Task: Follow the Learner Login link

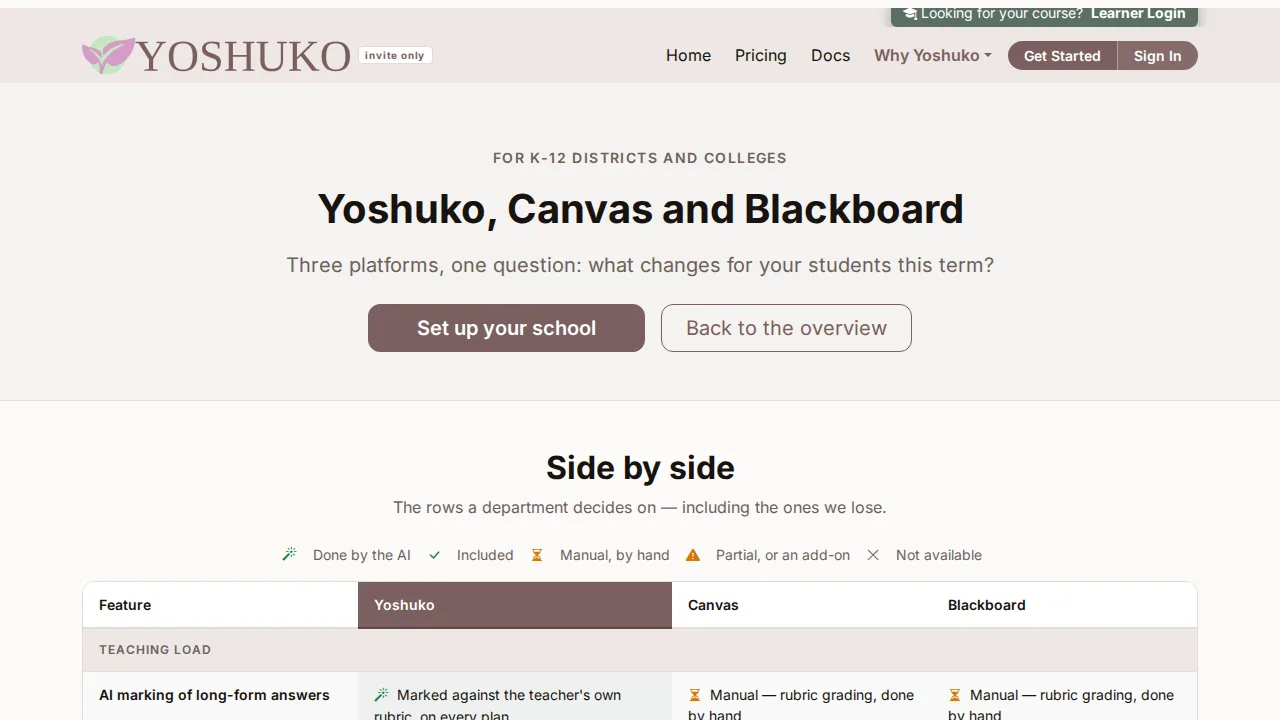Action: point(1138,14)
